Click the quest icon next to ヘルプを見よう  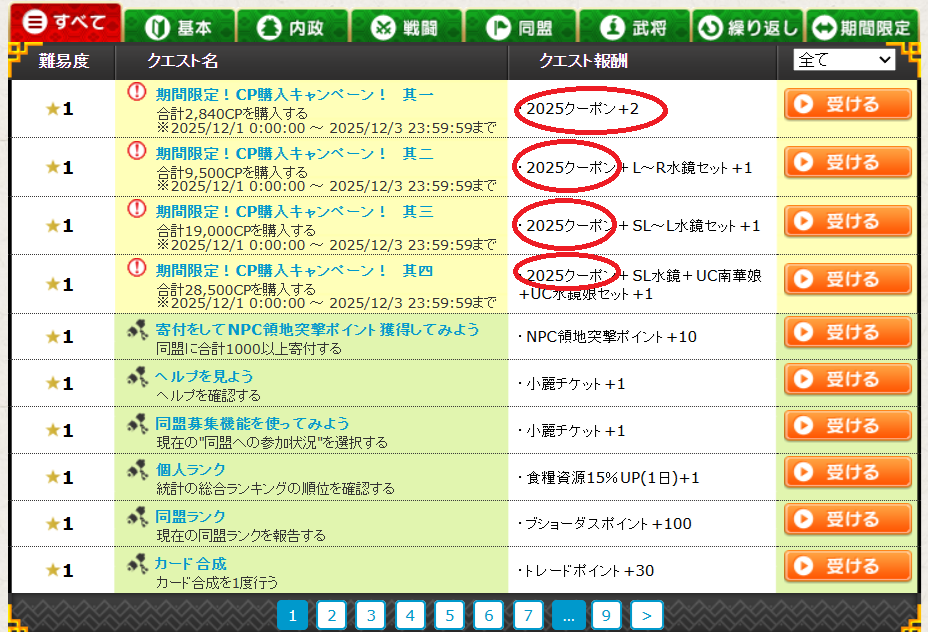[138, 376]
